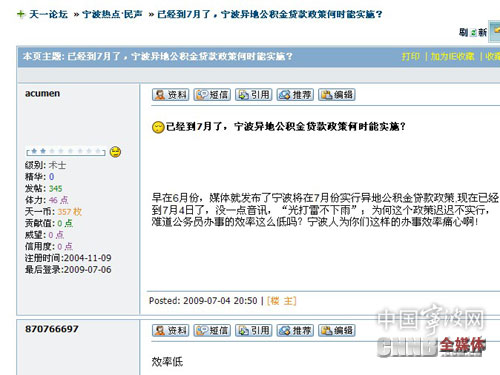Open user 870766697's profile name
The image size is (500, 375).
[52, 329]
